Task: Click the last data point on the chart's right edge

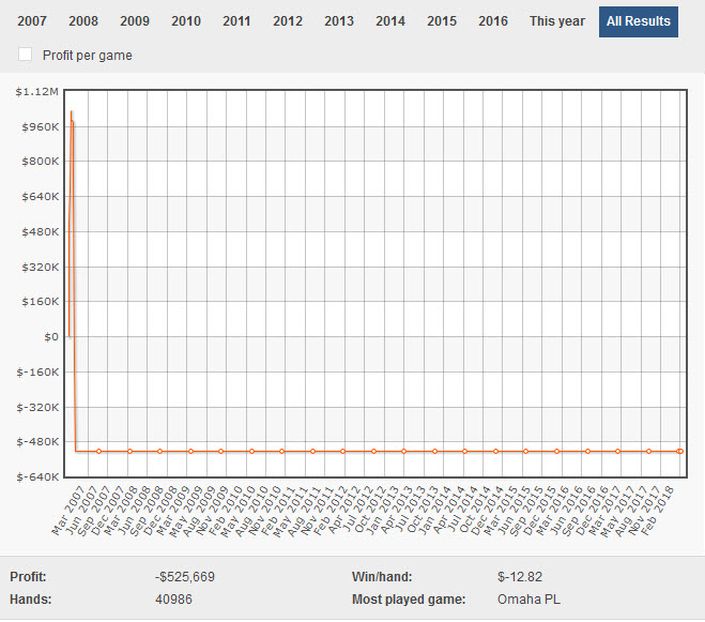Action: (680, 451)
